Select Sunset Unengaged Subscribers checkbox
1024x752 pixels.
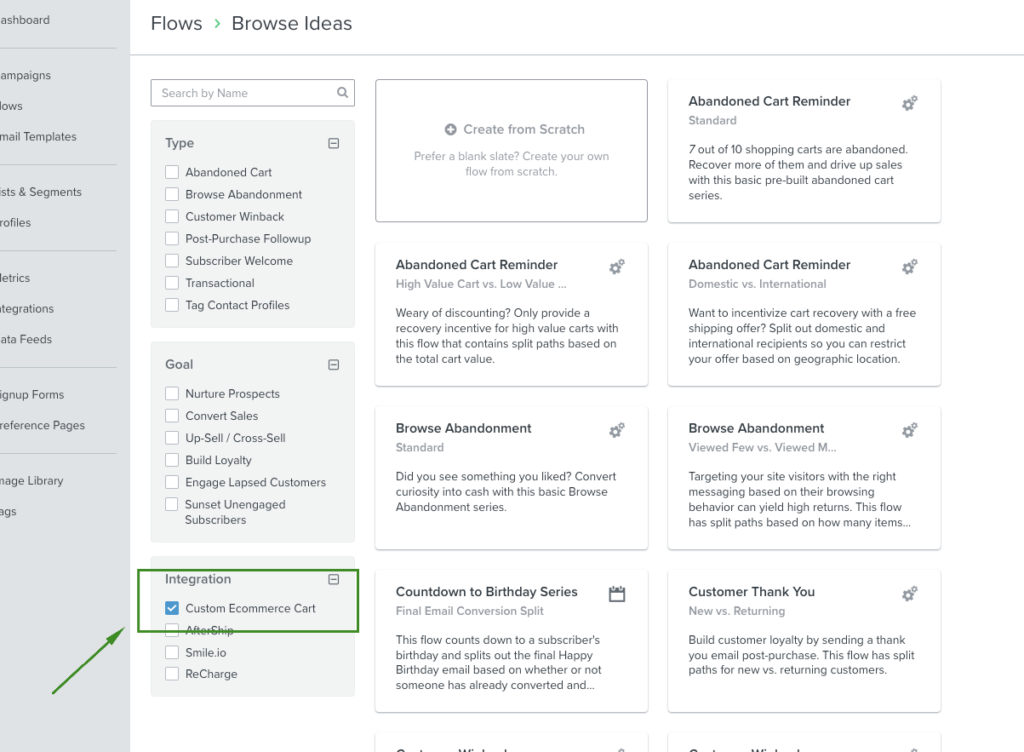pyautogui.click(x=172, y=504)
